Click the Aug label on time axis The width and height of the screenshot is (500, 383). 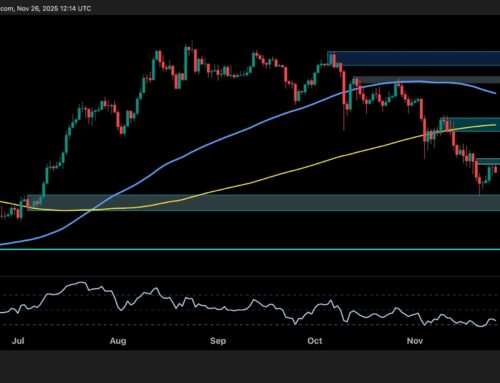tap(118, 341)
